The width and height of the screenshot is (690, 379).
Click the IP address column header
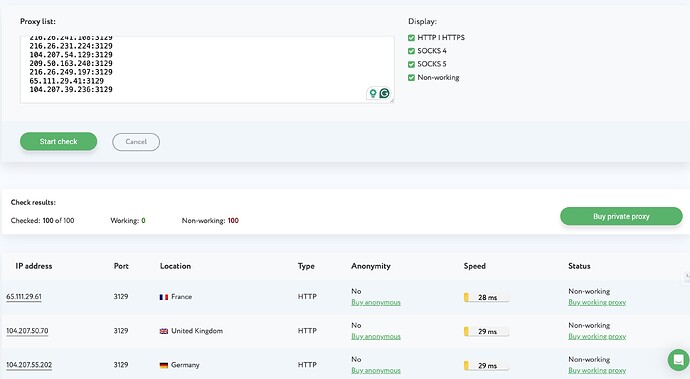click(34, 266)
